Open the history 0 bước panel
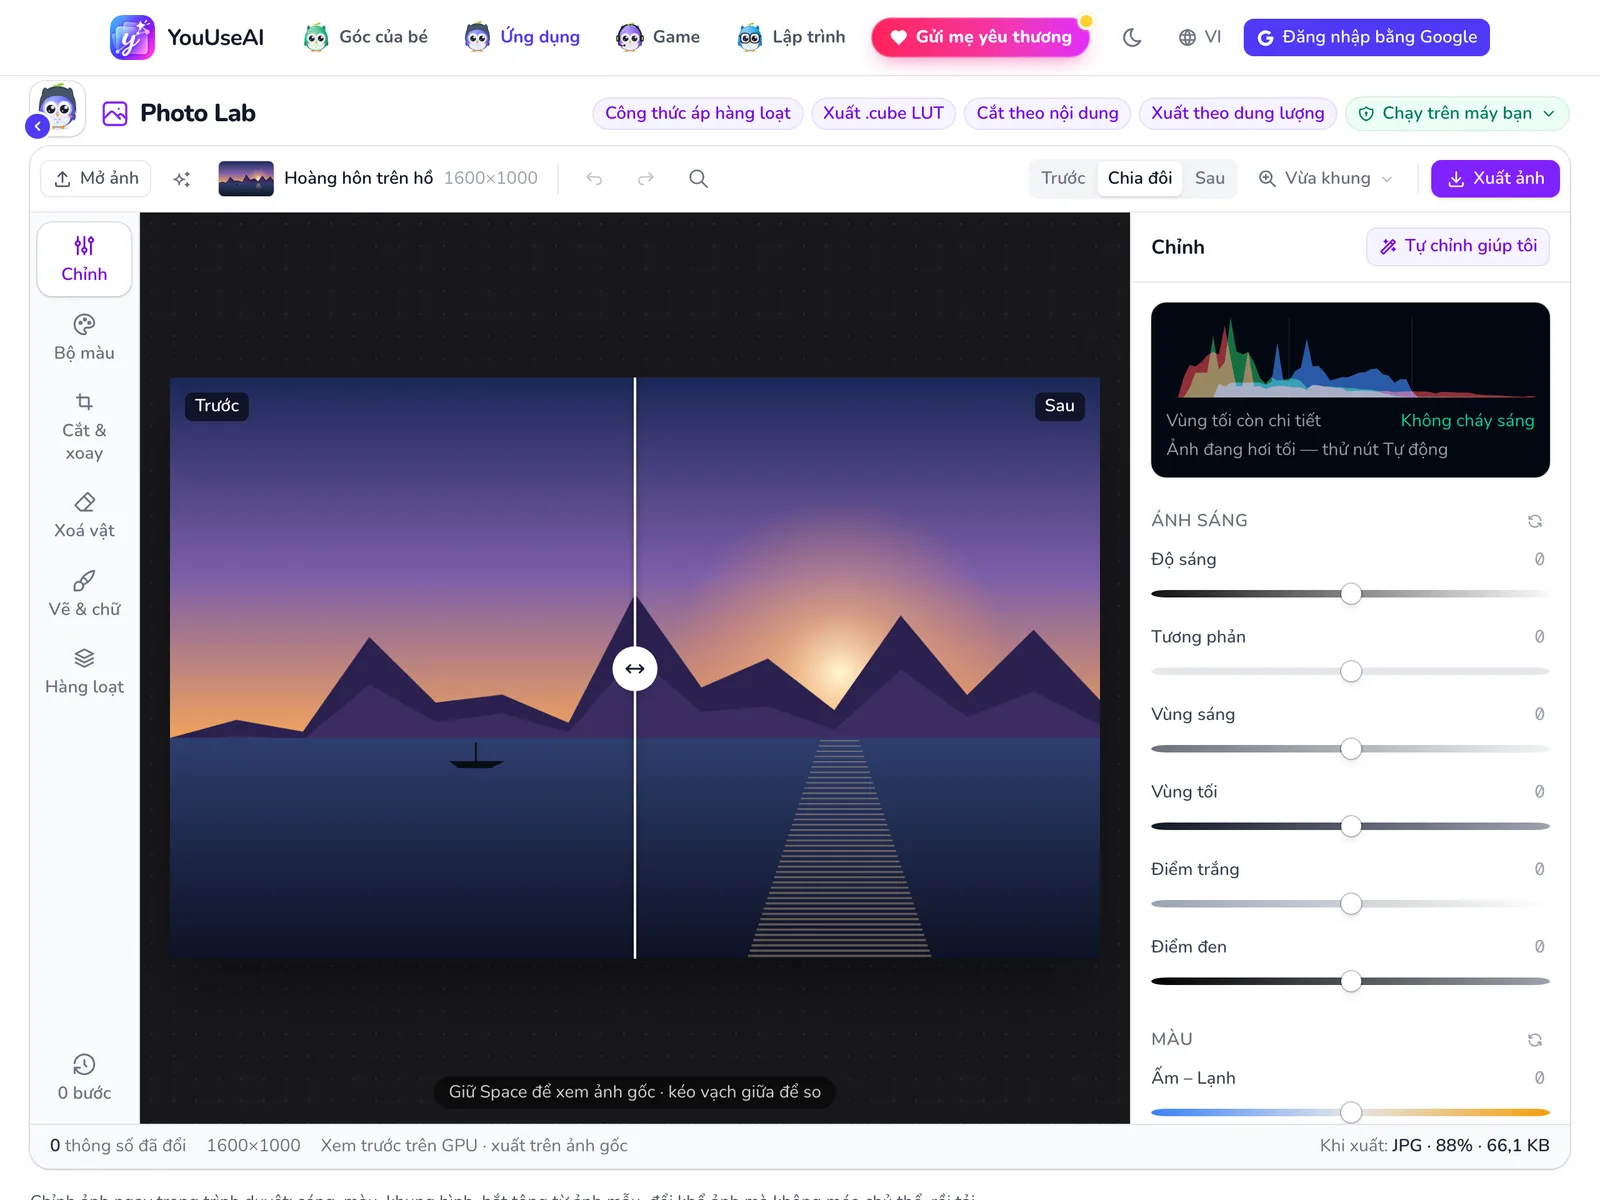1600x1200 pixels. (x=84, y=1078)
